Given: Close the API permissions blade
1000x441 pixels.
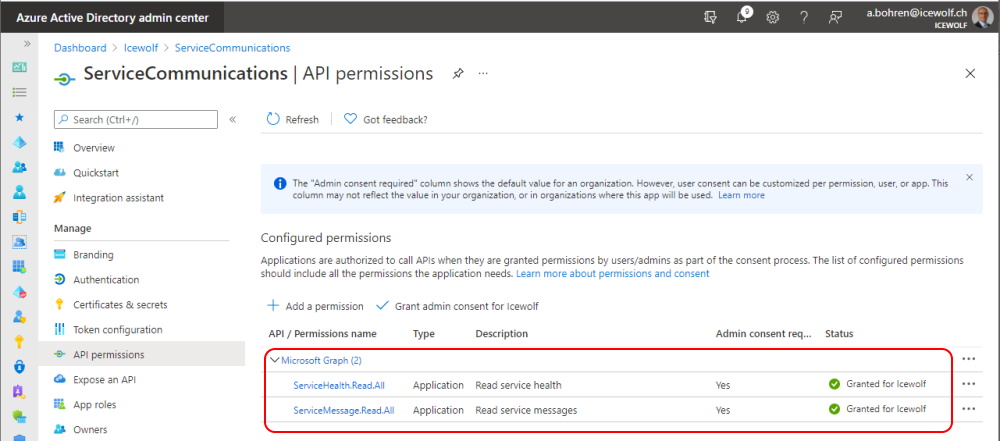Looking at the screenshot, I should point(970,73).
